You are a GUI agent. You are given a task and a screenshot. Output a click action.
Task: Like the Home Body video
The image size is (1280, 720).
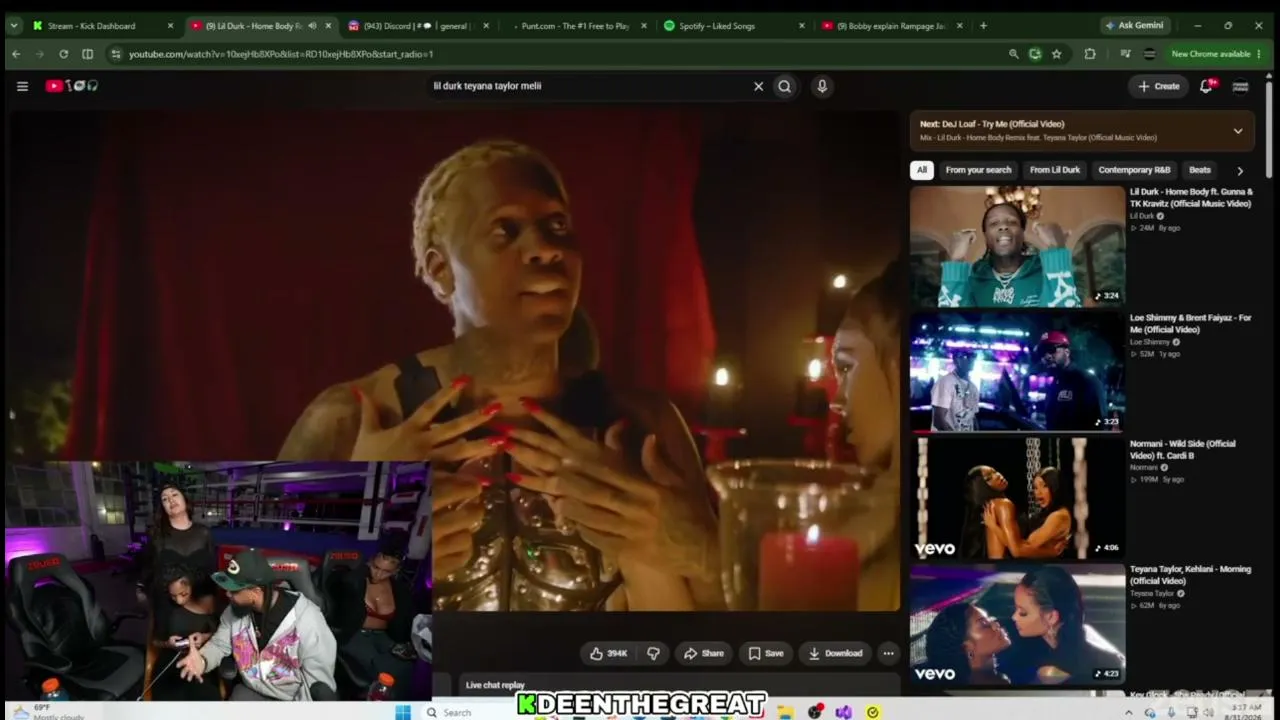[609, 653]
